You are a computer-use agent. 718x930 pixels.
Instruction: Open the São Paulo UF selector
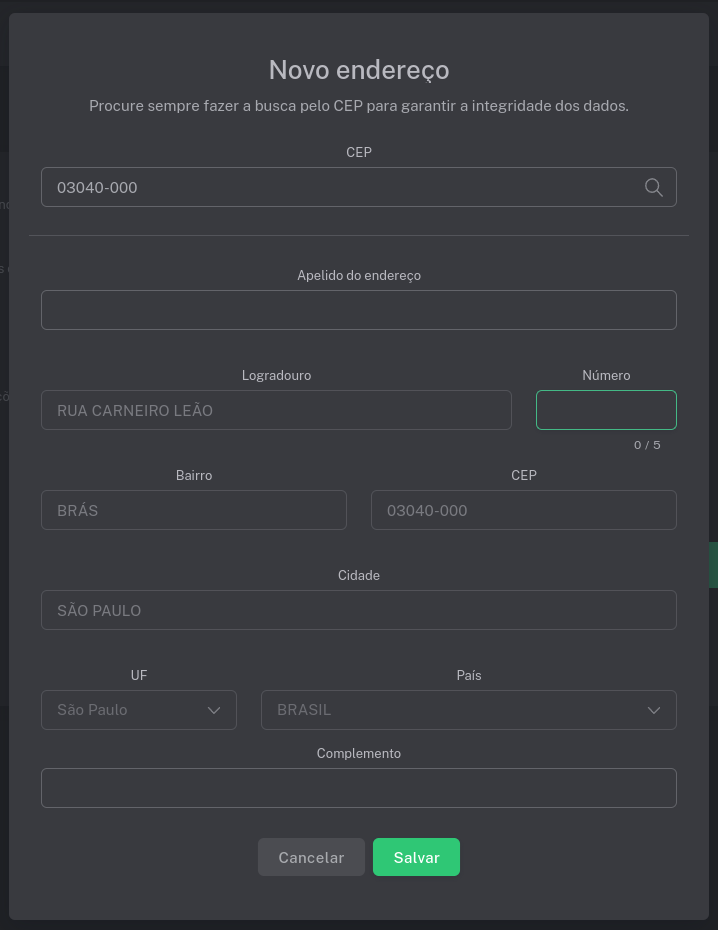click(x=138, y=710)
